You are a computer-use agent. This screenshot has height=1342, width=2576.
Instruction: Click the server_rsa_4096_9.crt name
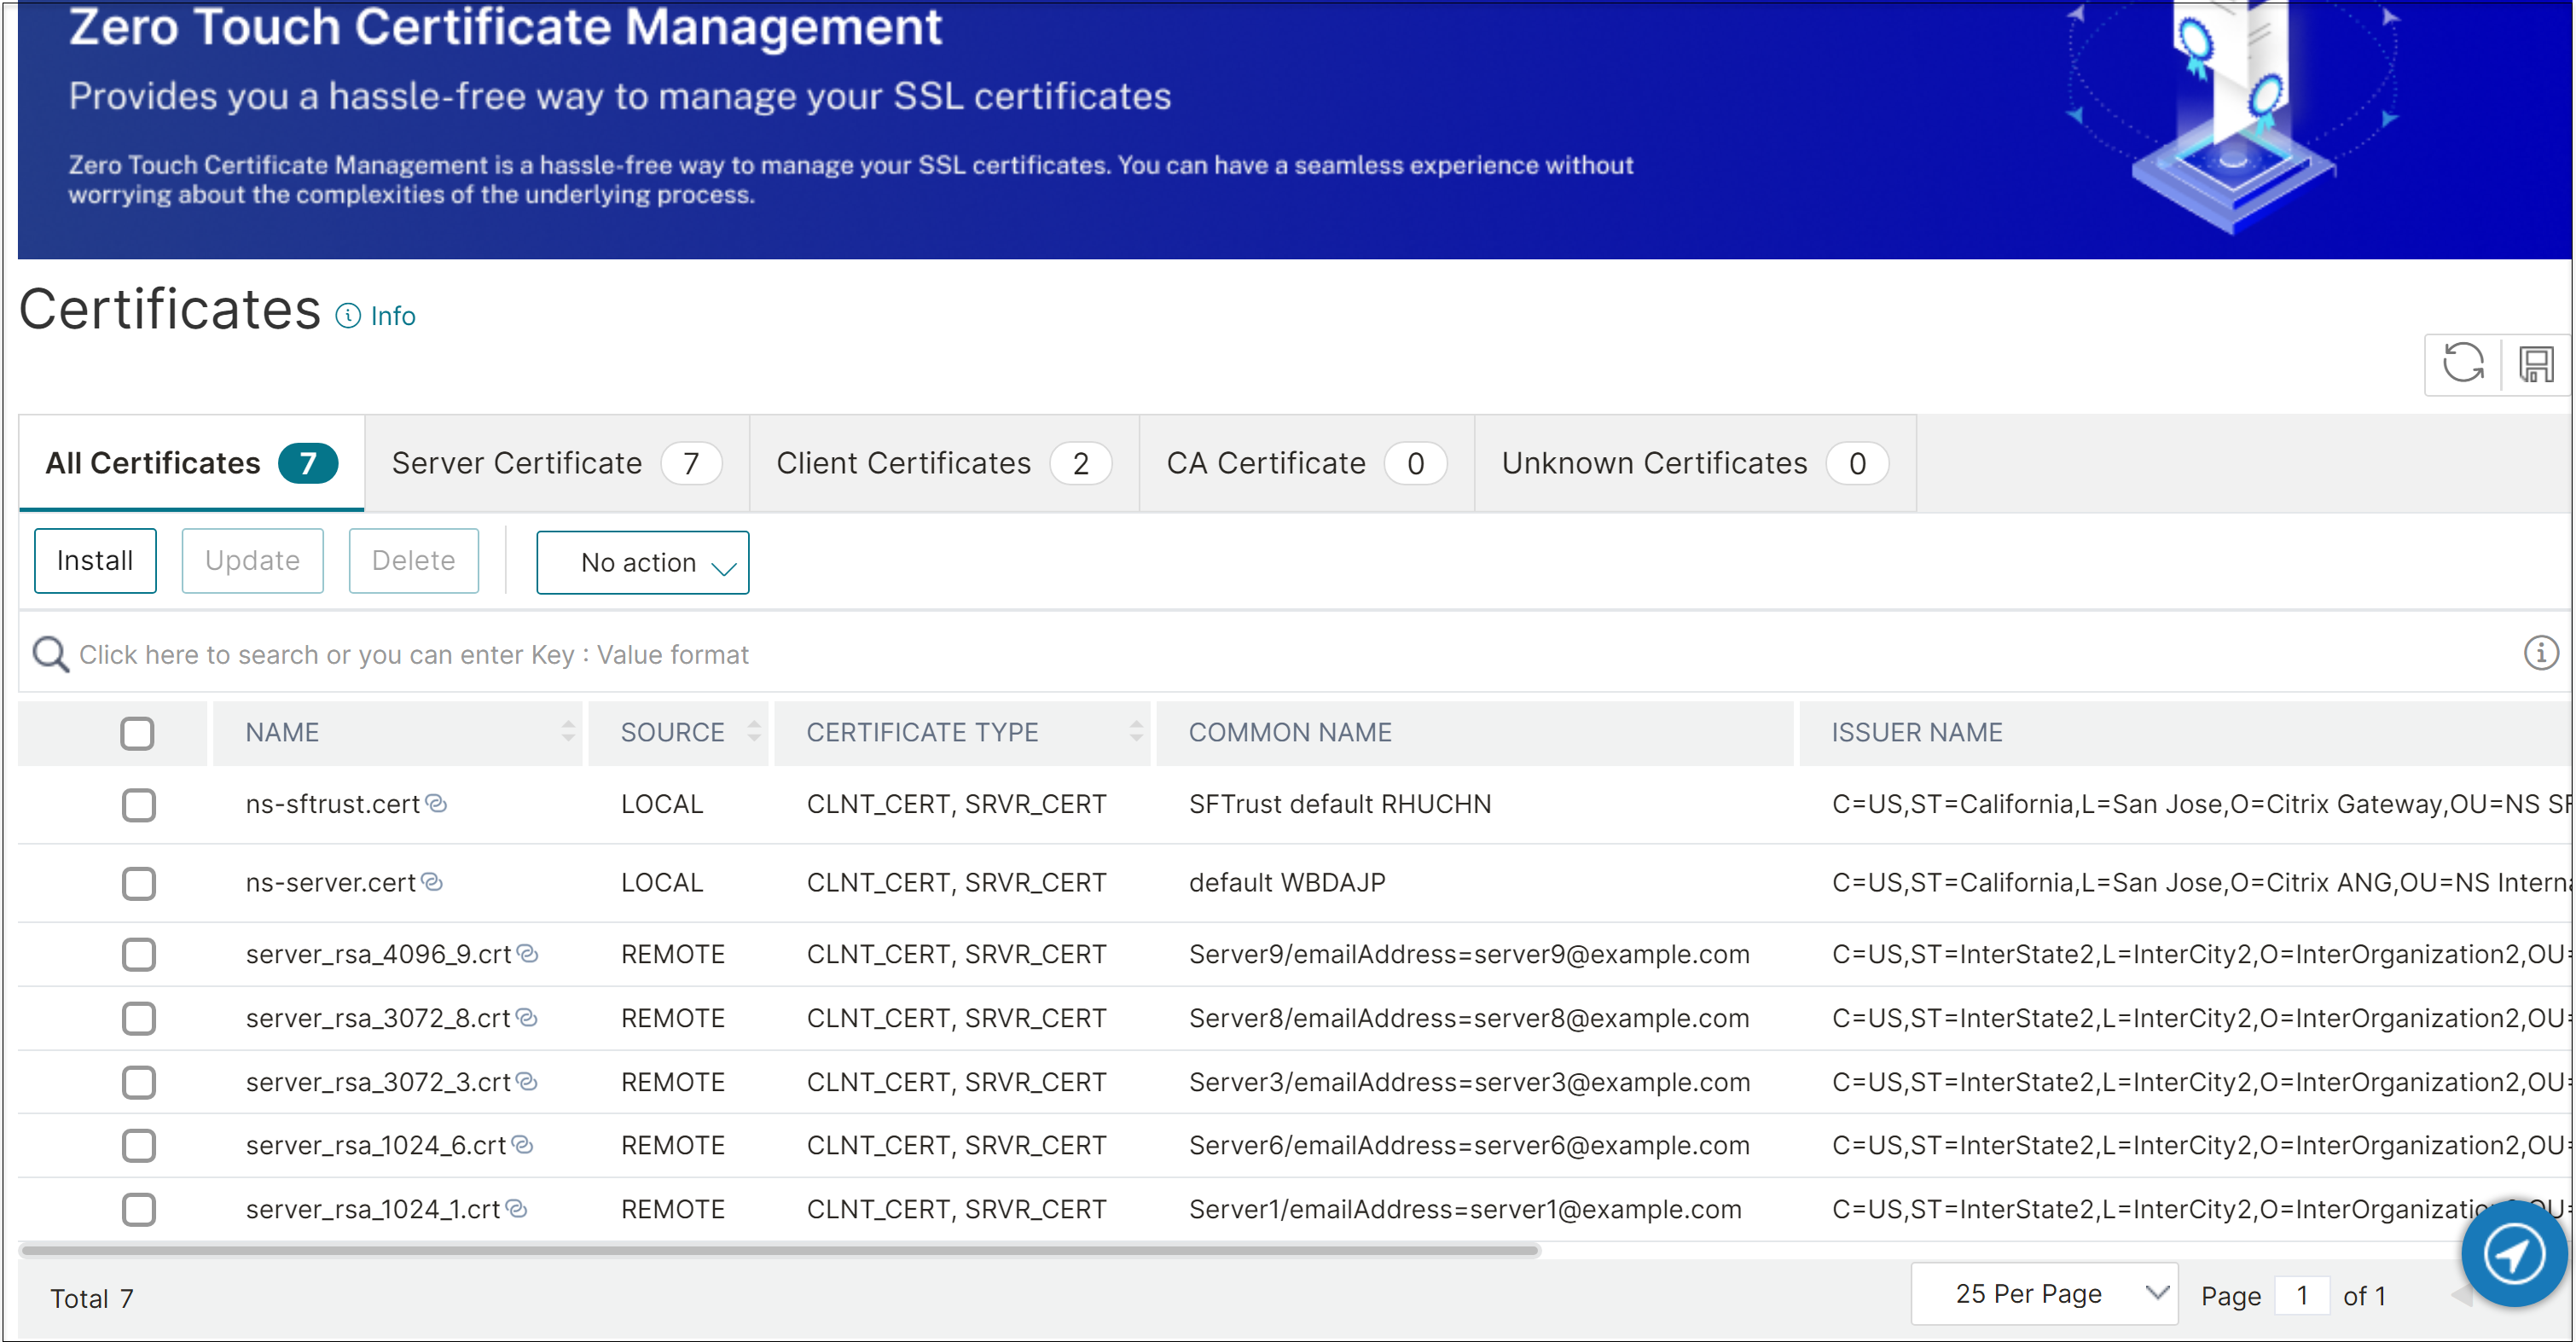378,954
